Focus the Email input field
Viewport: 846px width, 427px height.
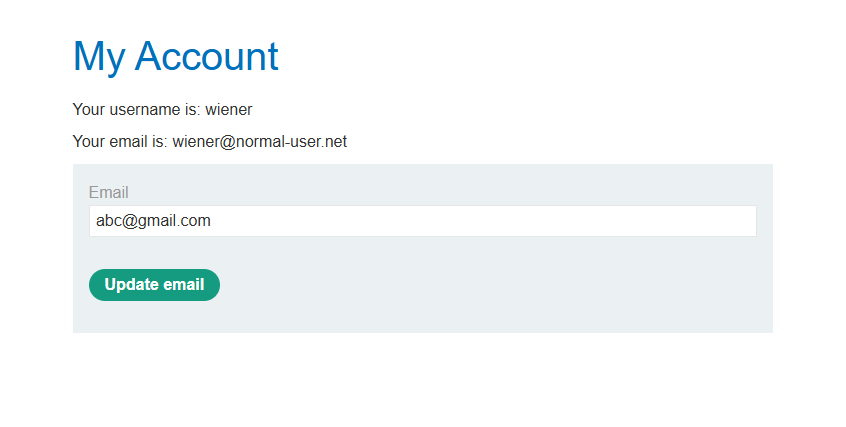click(x=422, y=221)
